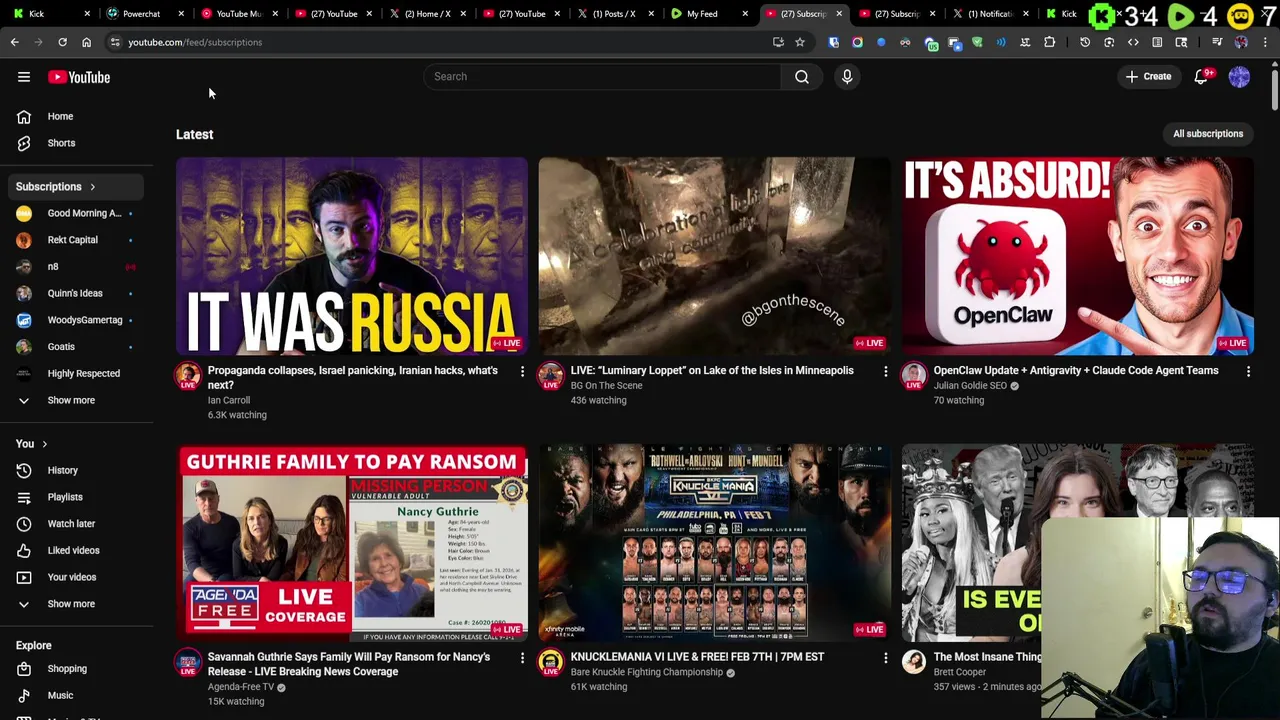Open Julian Goldie SEO channel link

pyautogui.click(x=970, y=385)
